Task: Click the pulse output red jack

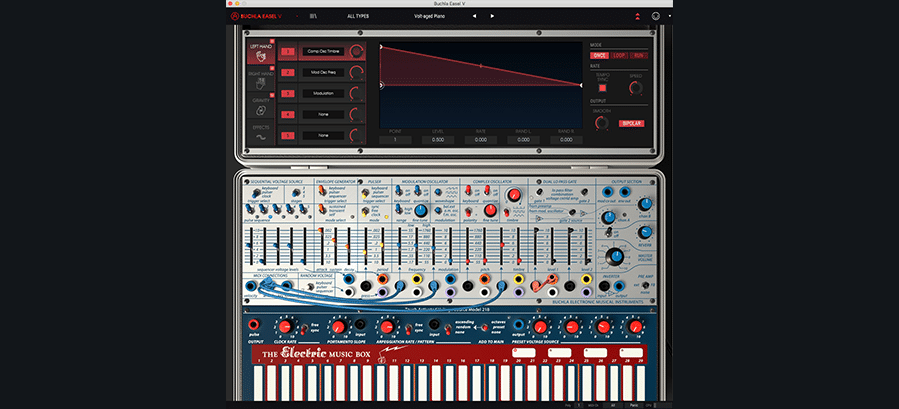Action: [254, 324]
